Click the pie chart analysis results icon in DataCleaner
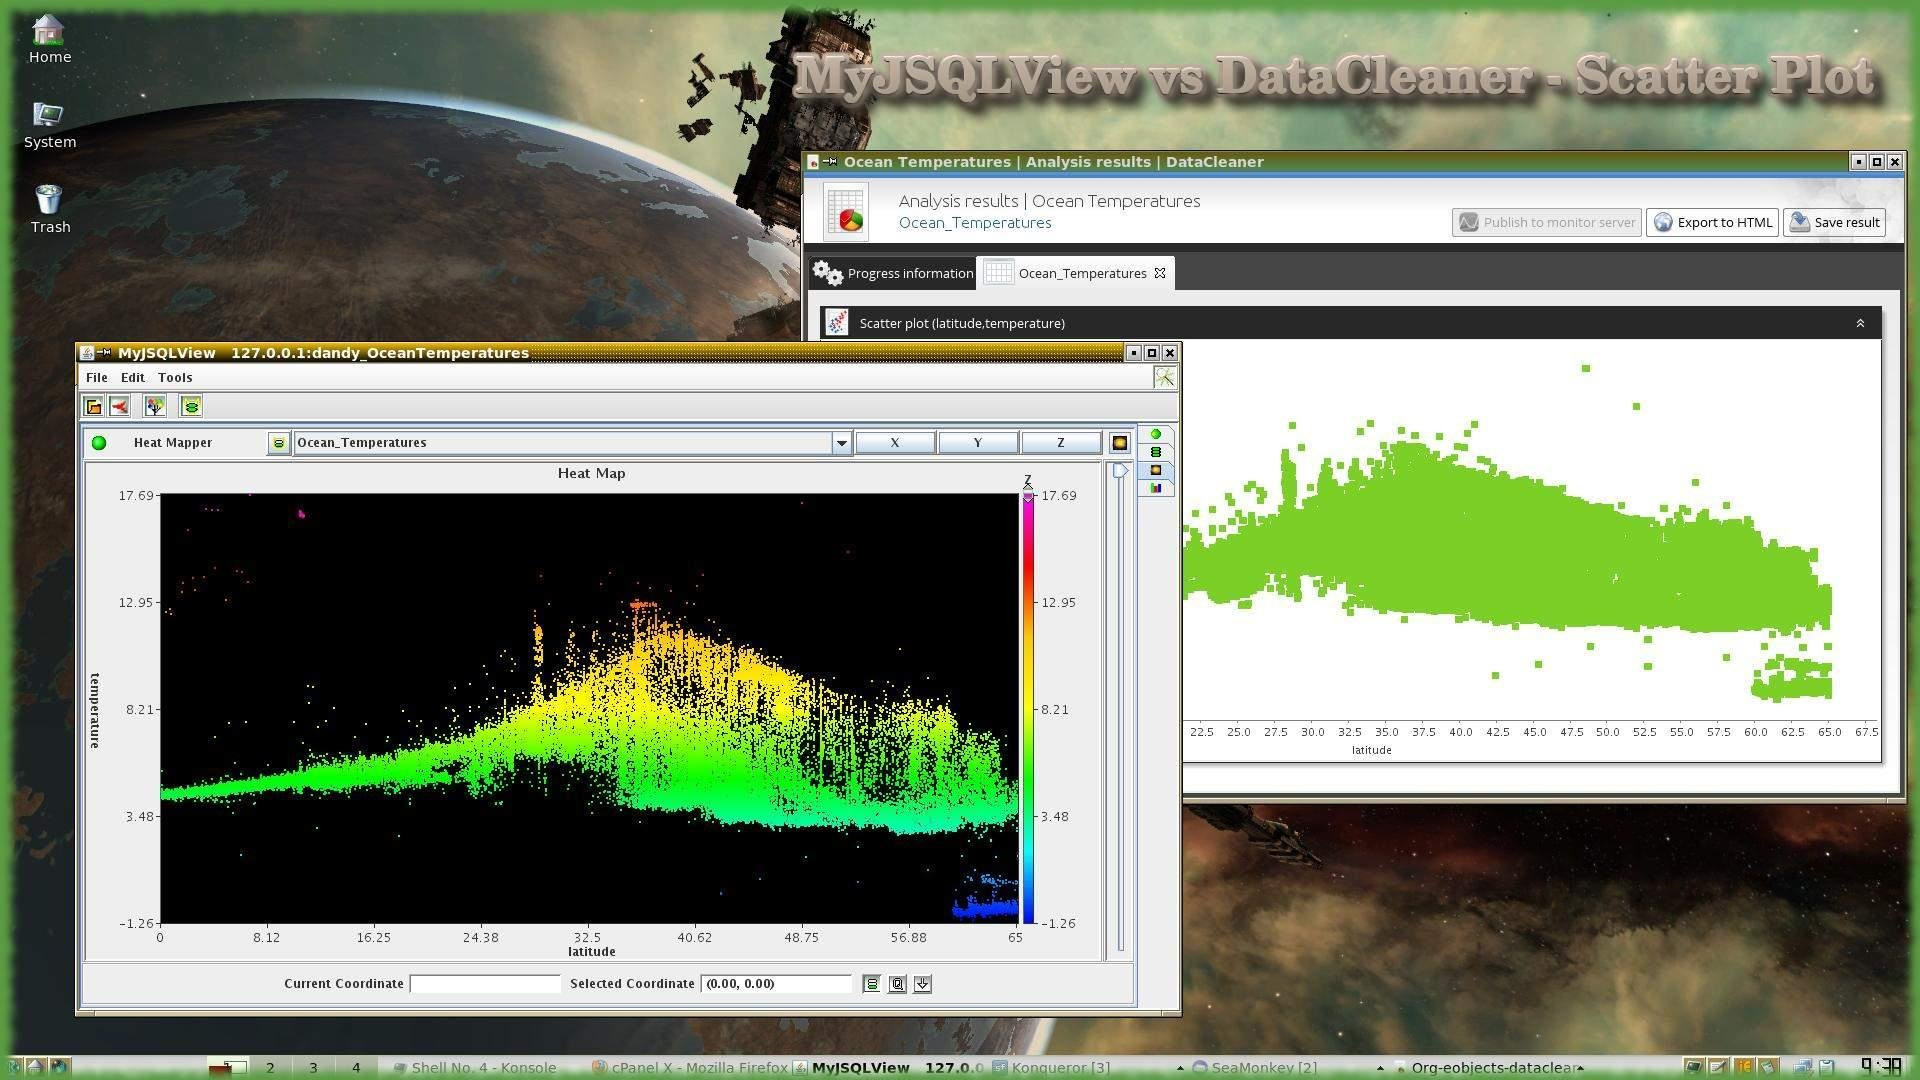Screen dimensions: 1920x1080 tap(846, 212)
